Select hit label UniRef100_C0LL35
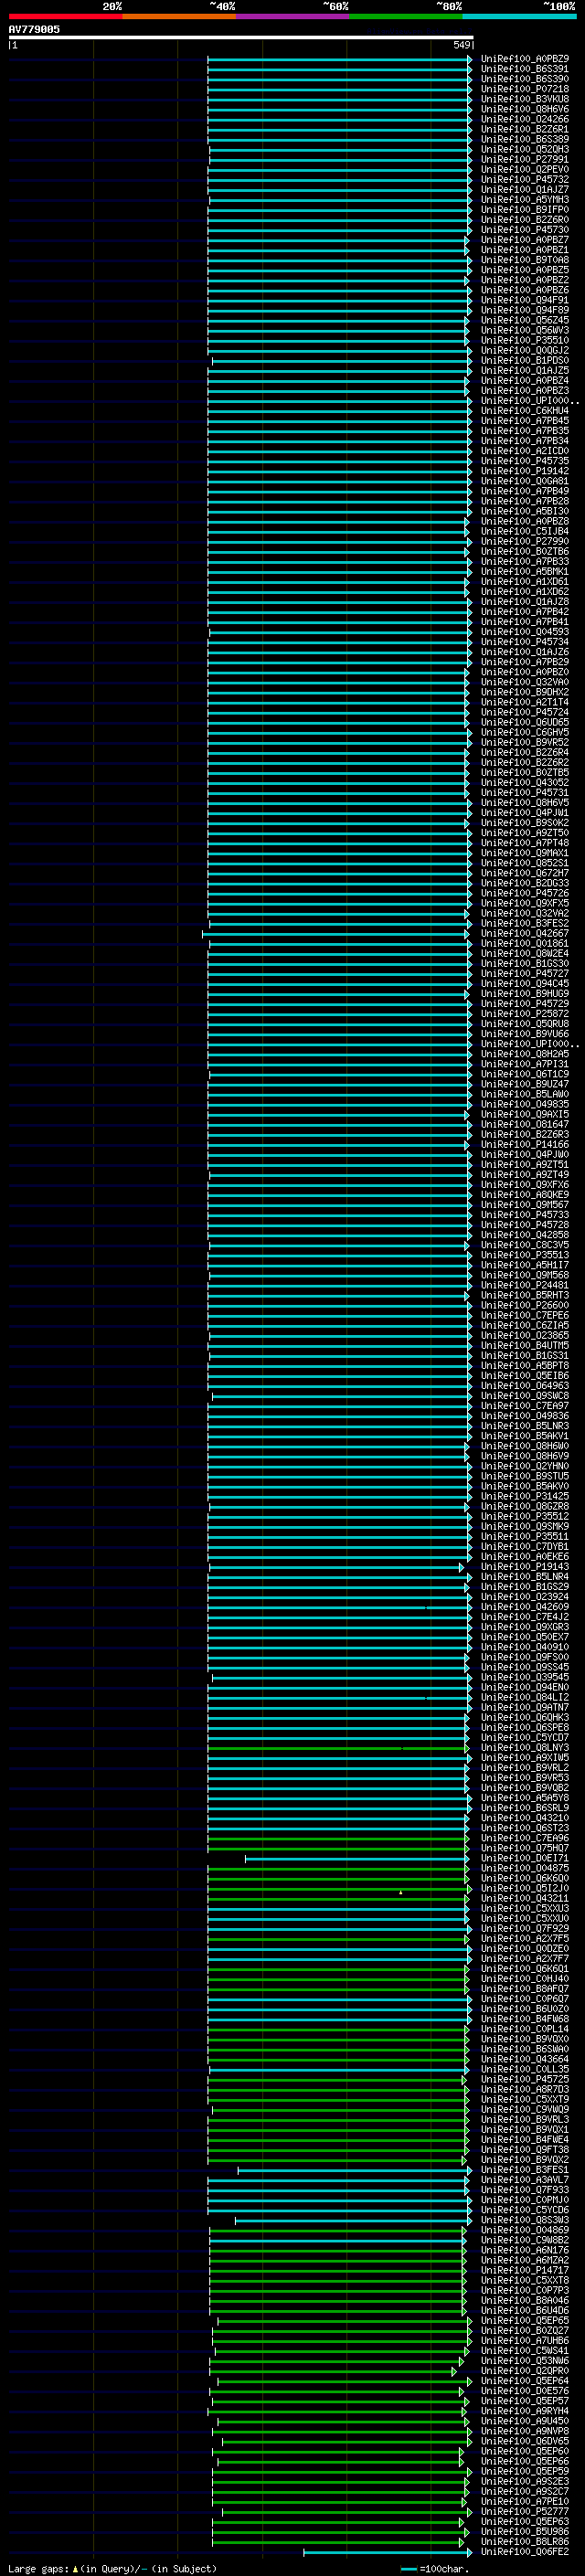Screen dimensions: 585x2576 point(524,2069)
